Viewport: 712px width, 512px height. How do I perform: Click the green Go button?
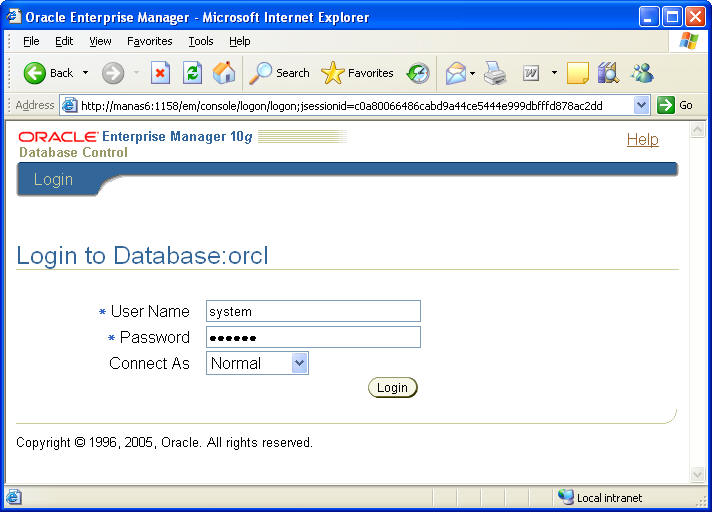(675, 105)
